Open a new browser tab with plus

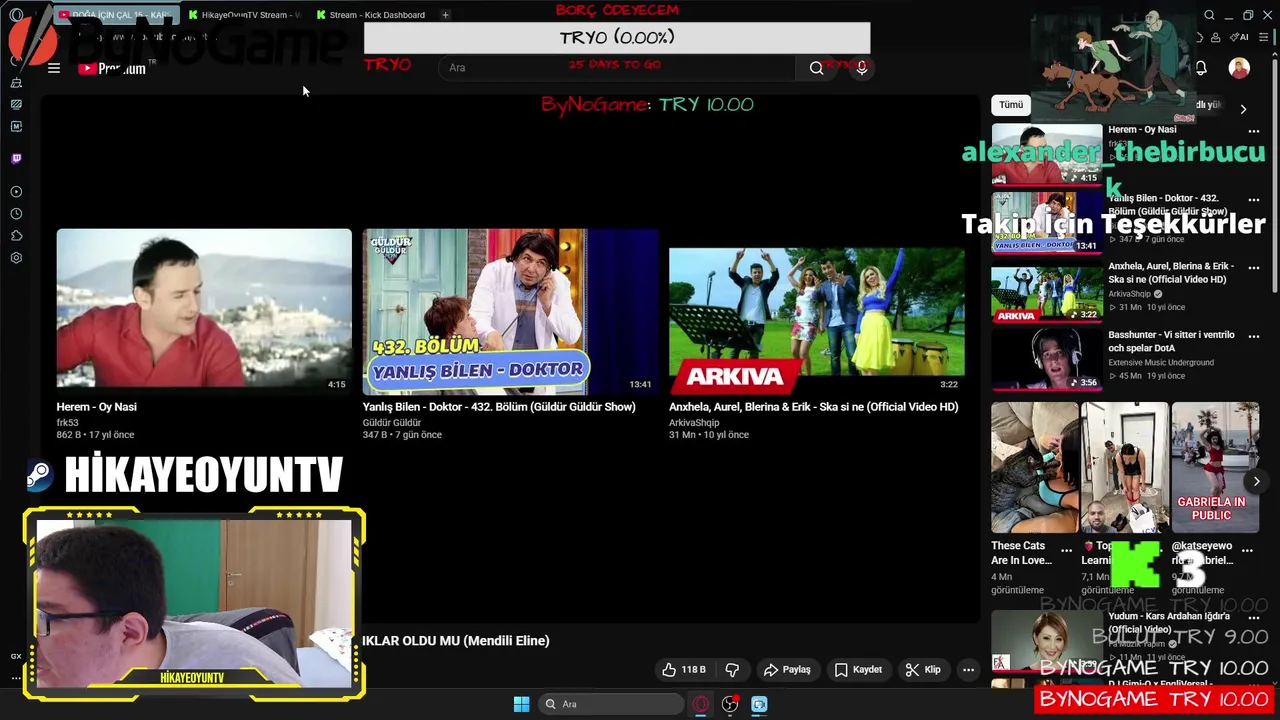445,15
